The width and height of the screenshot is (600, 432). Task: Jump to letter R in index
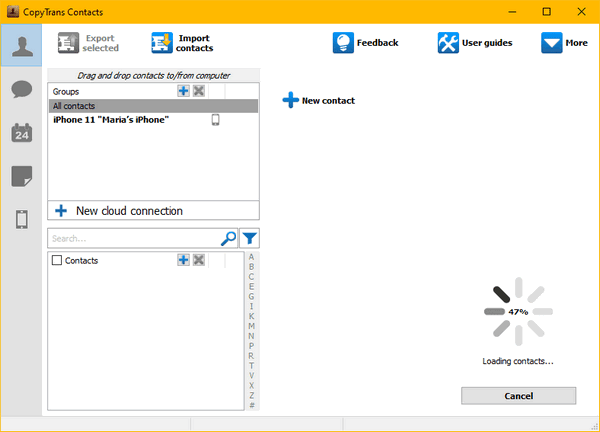251,356
